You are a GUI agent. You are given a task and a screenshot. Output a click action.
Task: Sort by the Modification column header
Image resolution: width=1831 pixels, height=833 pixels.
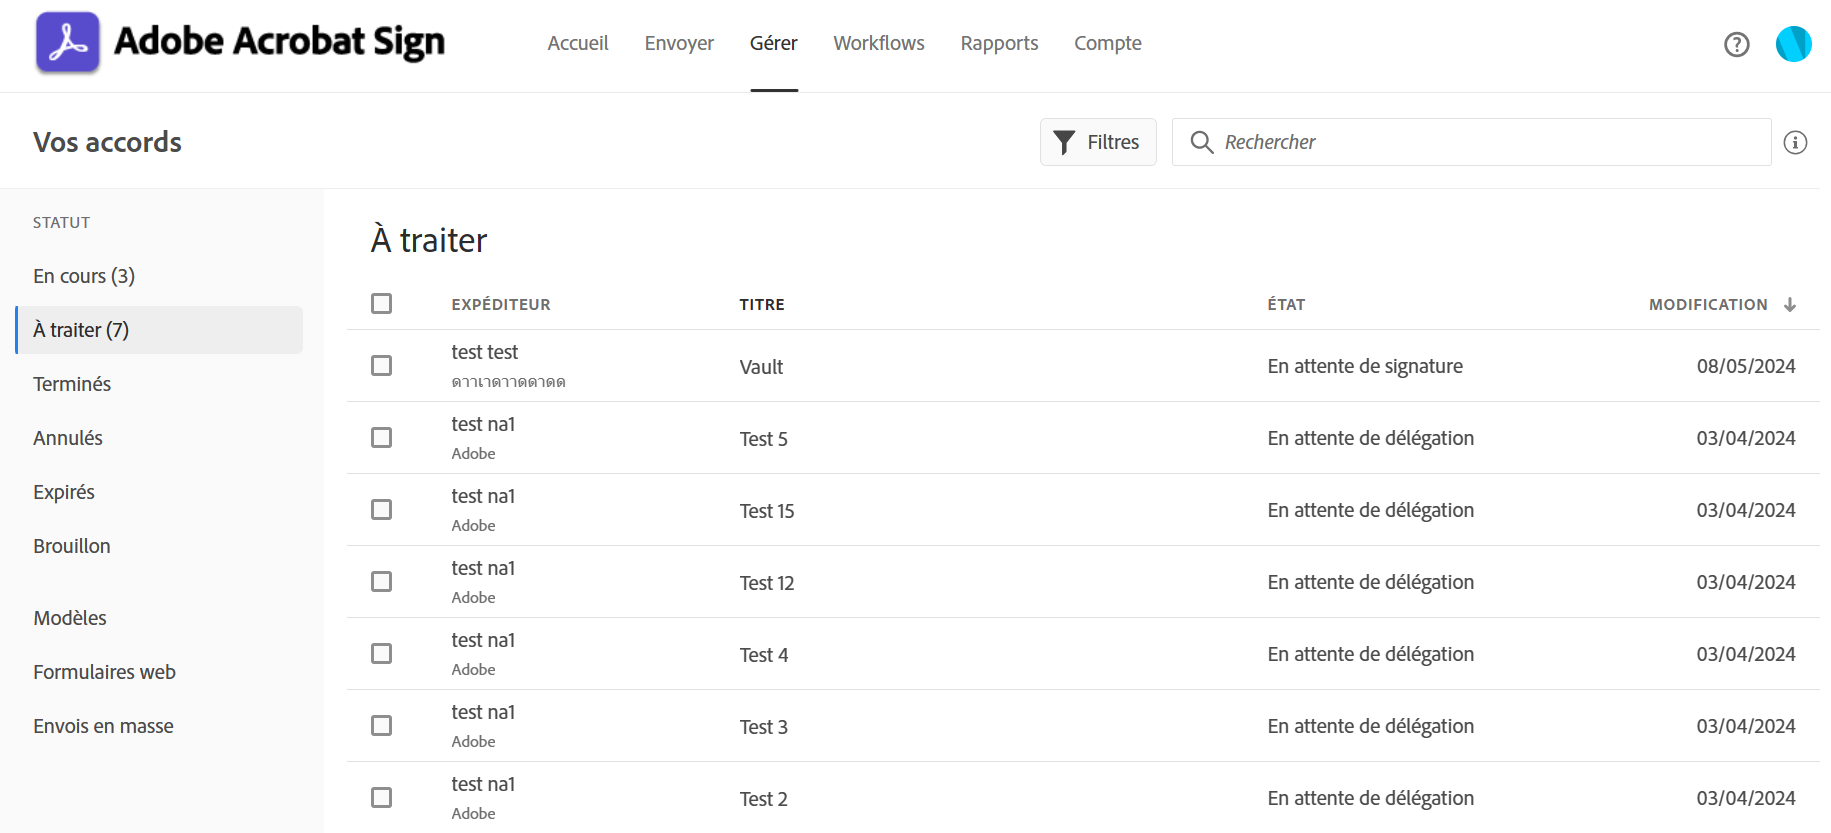point(1707,305)
